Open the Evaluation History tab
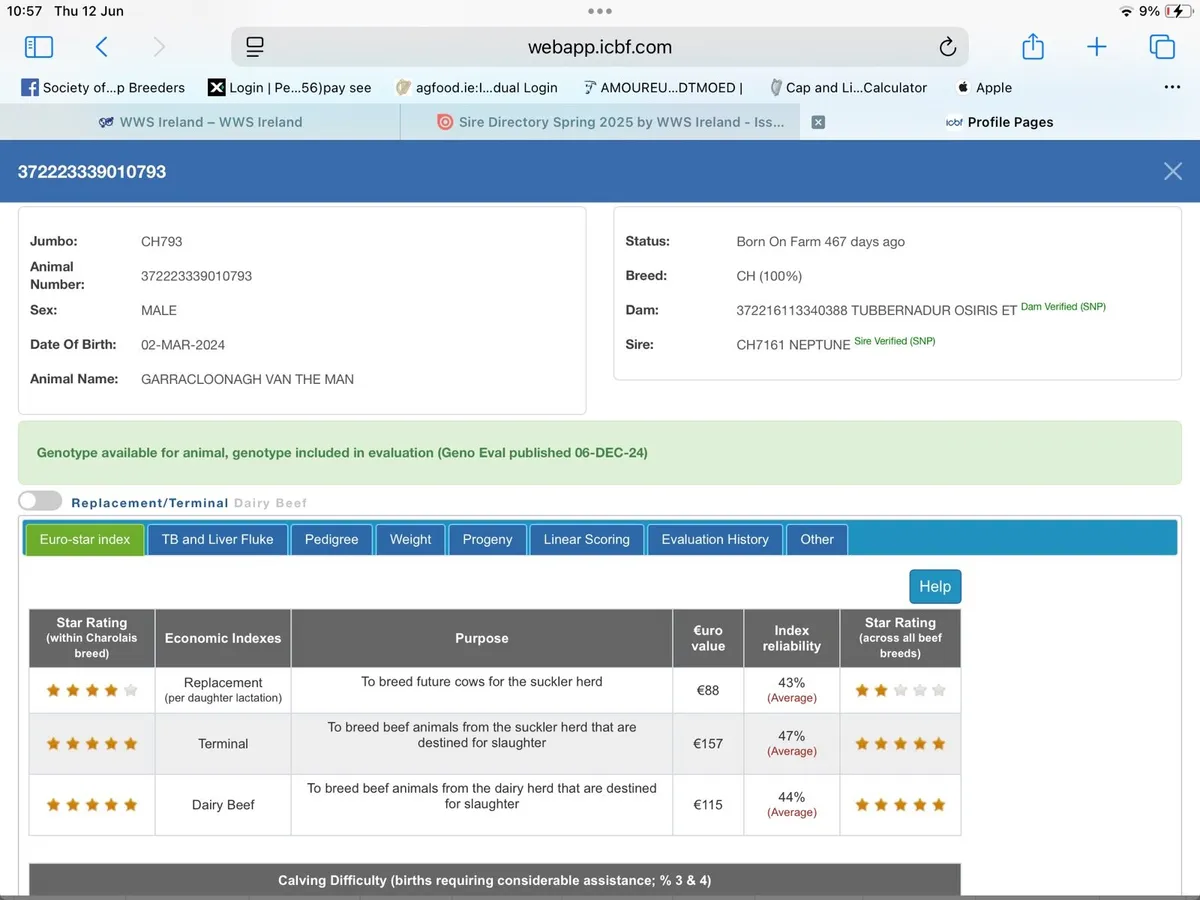The height and width of the screenshot is (900, 1200). pyautogui.click(x=715, y=539)
